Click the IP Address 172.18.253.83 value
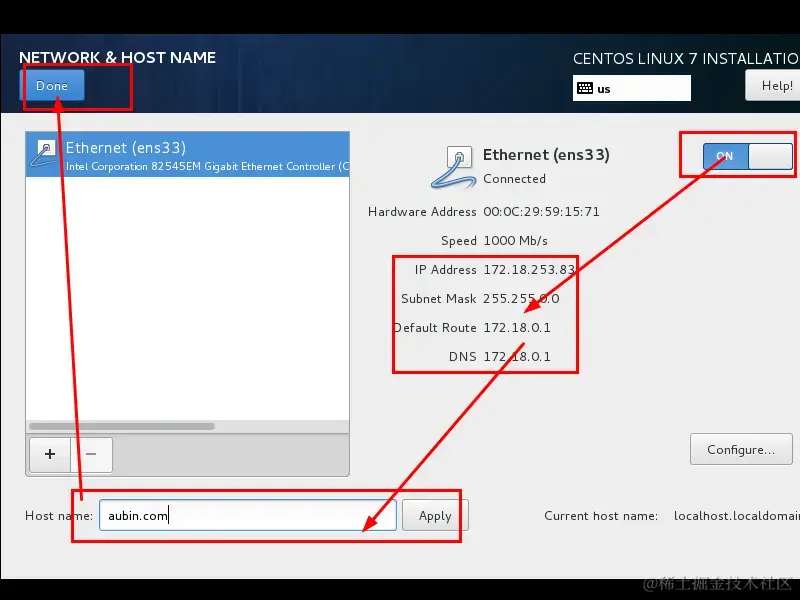Viewport: 800px width, 600px height. click(x=529, y=269)
